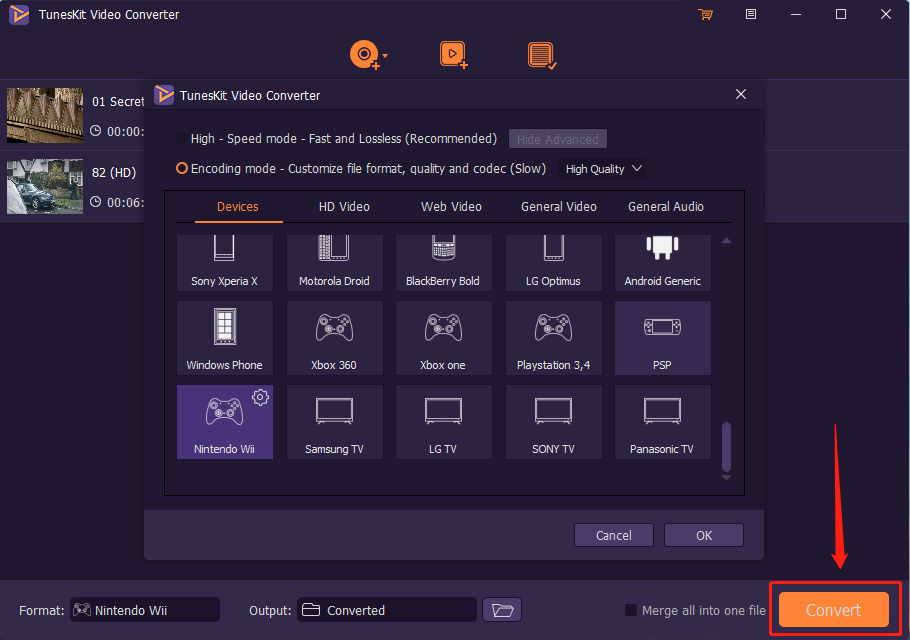Open the converted list icon
The width and height of the screenshot is (910, 640).
click(x=542, y=55)
